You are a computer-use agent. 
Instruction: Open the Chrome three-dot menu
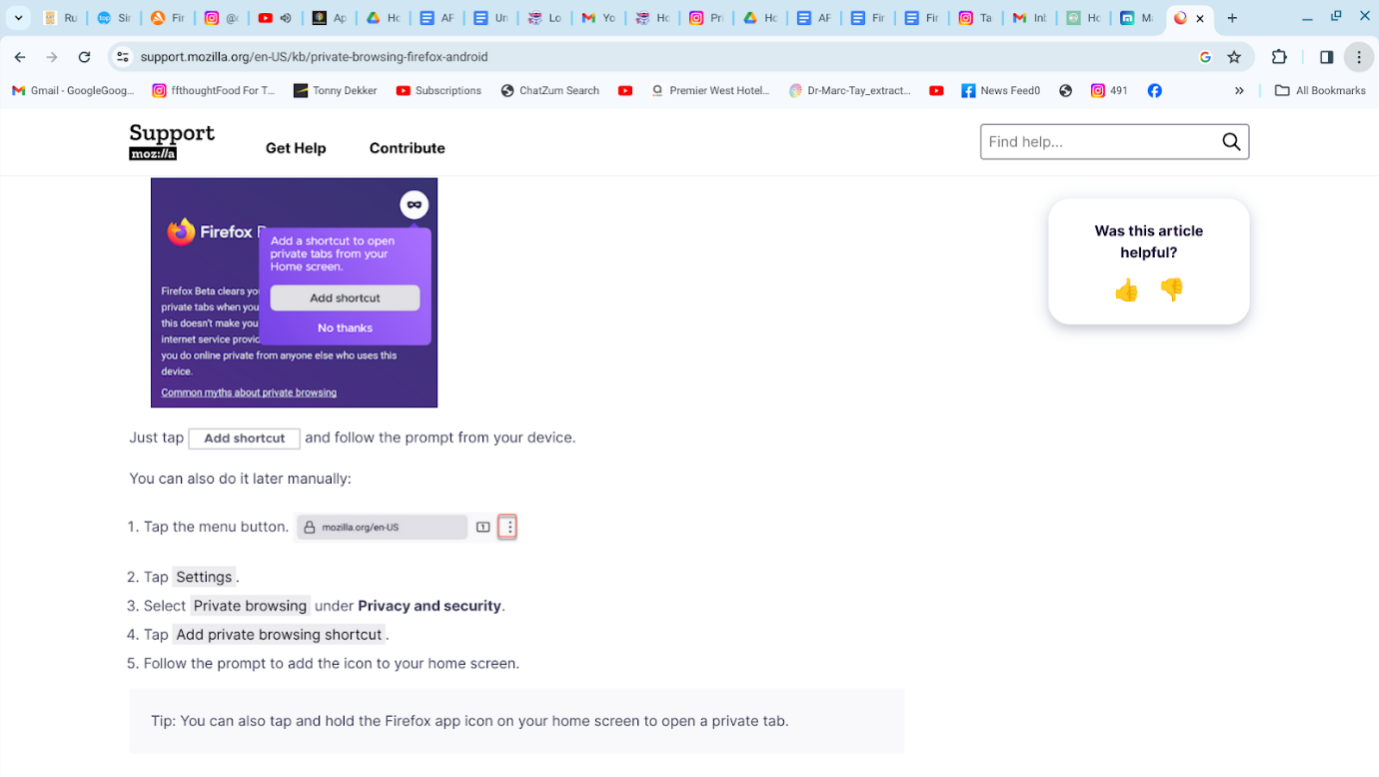click(x=1359, y=57)
